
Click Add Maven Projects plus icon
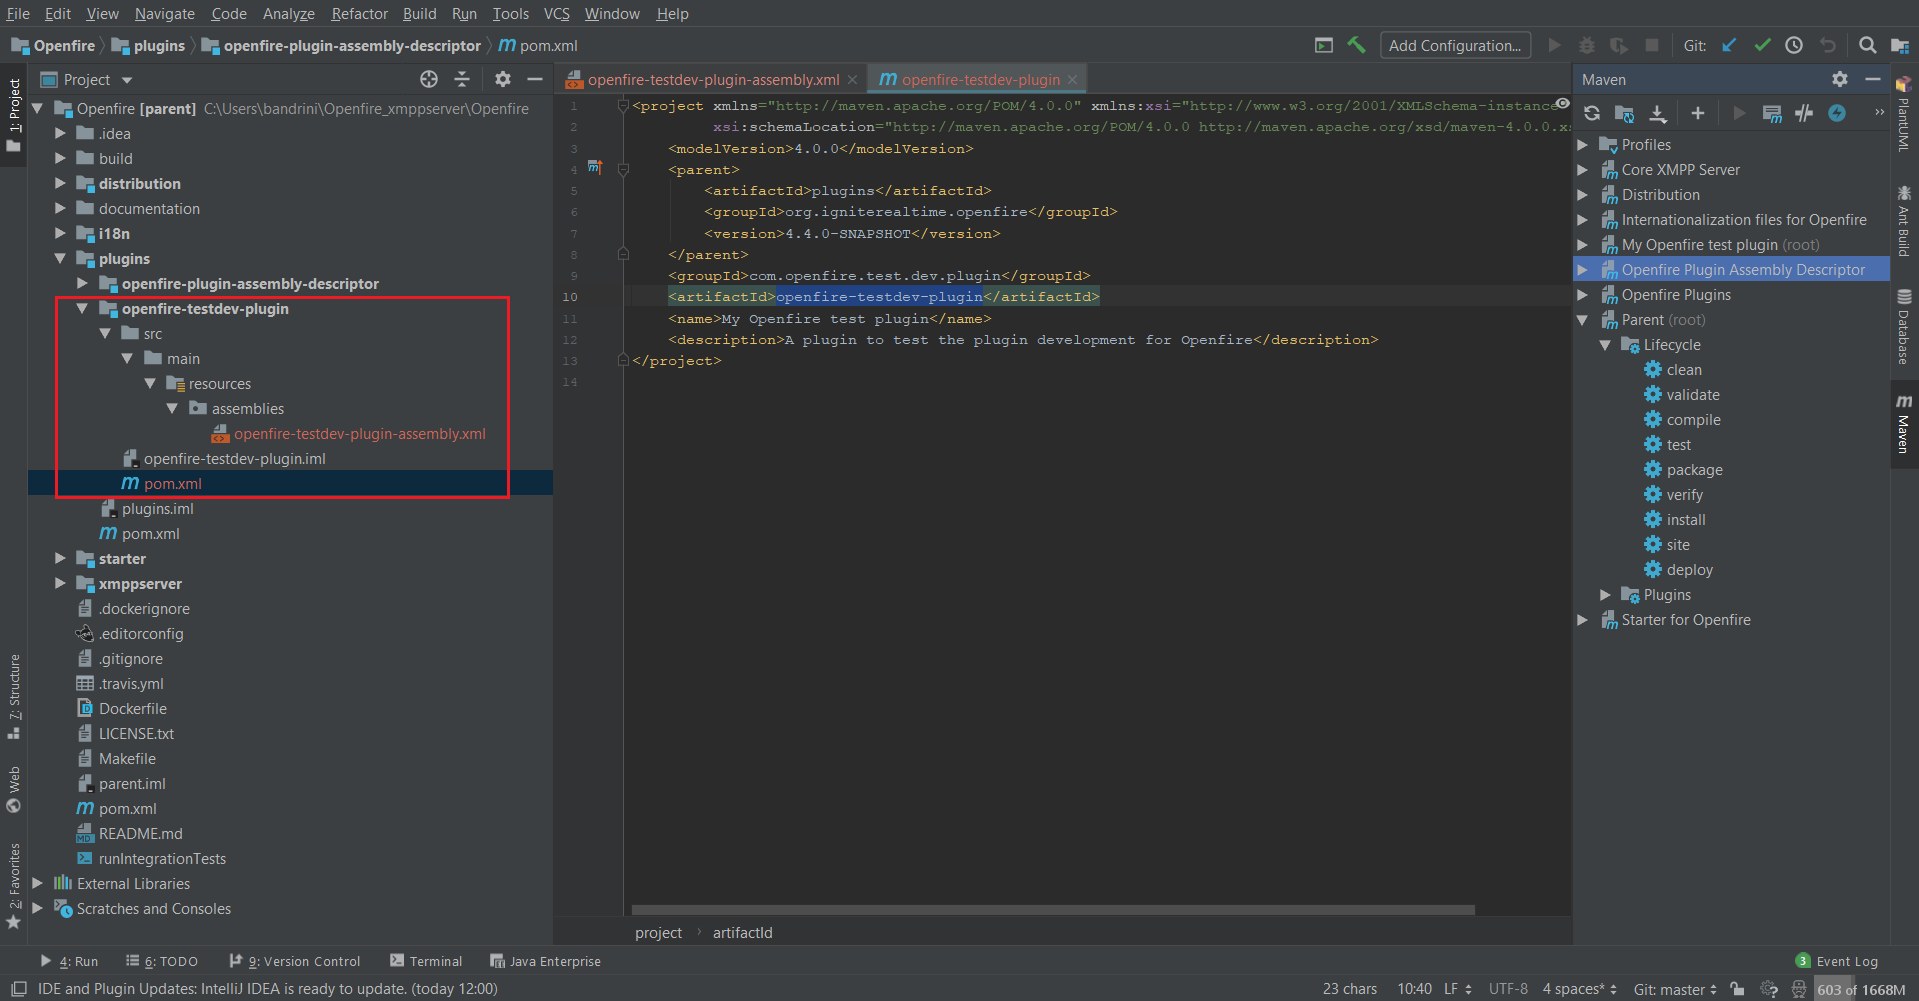(1698, 113)
